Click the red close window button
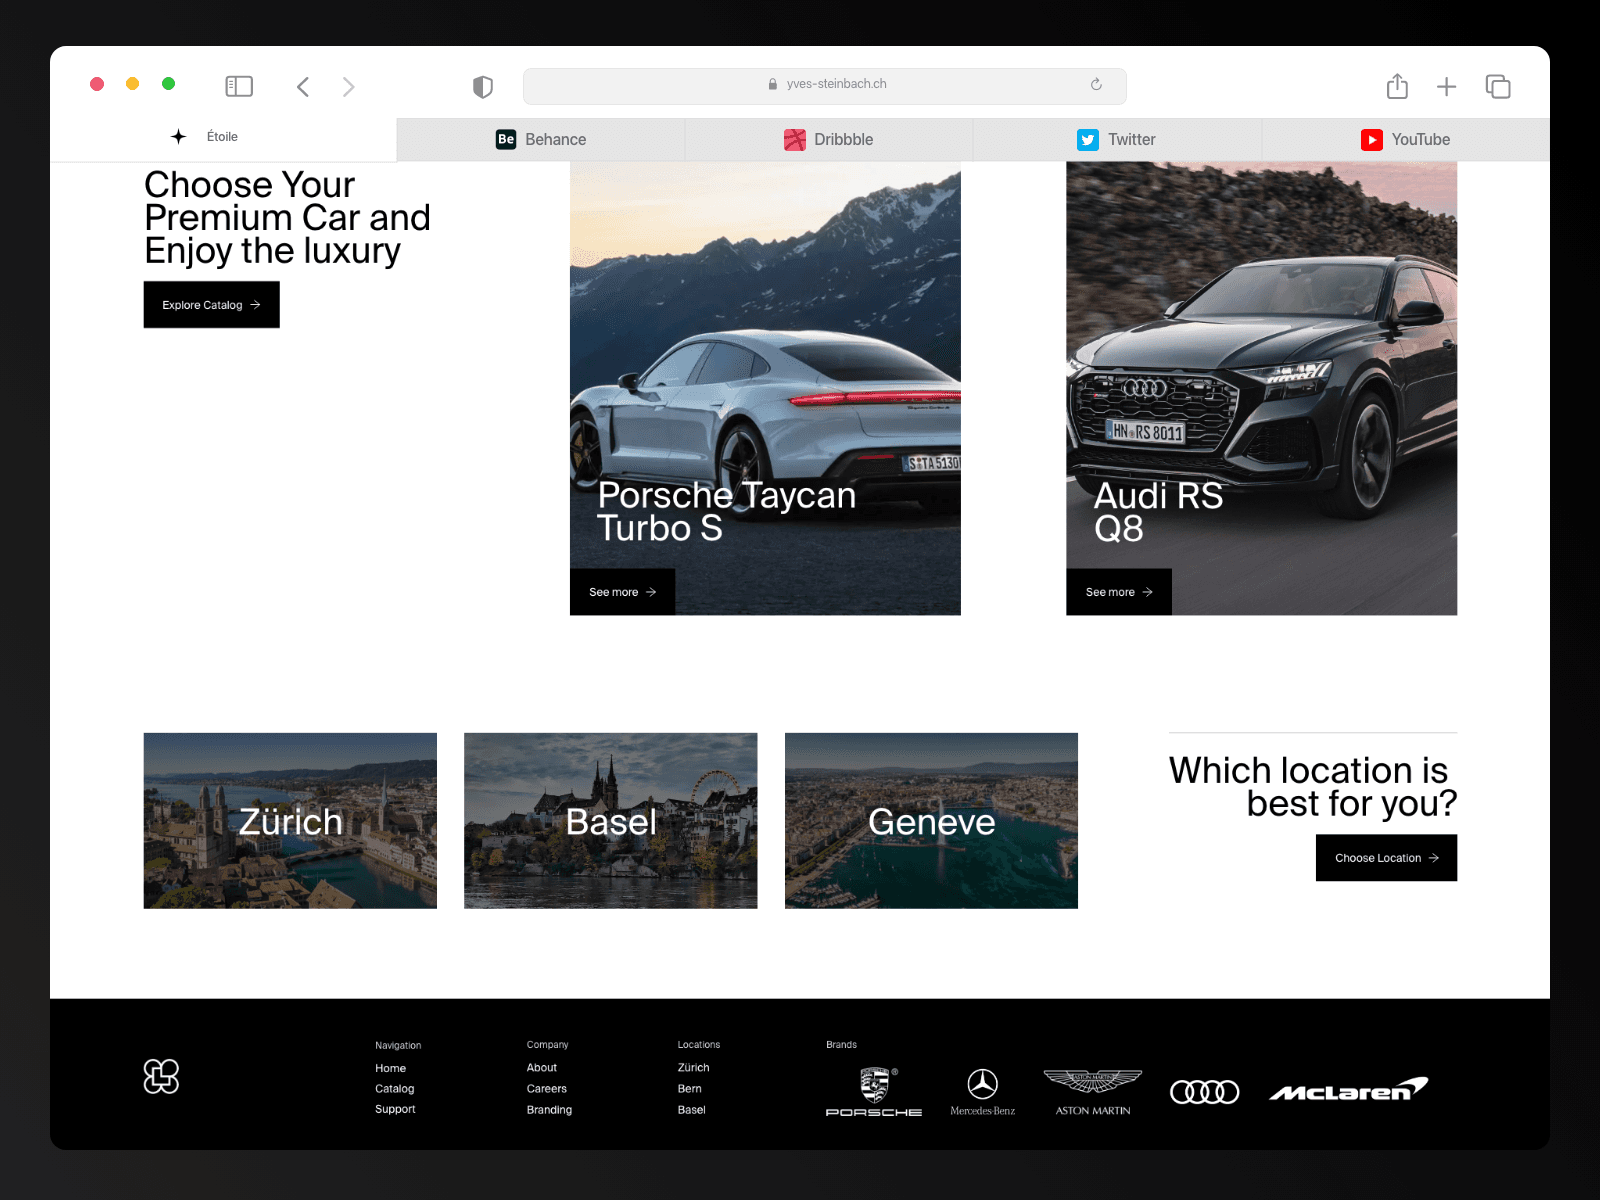 coord(97,84)
